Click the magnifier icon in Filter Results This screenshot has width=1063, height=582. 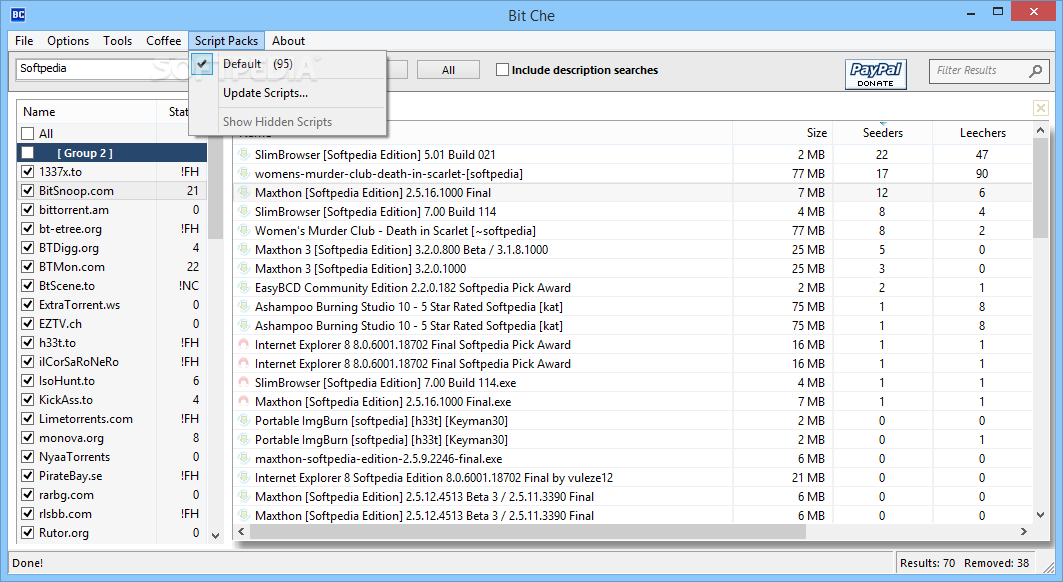[x=1035, y=71]
